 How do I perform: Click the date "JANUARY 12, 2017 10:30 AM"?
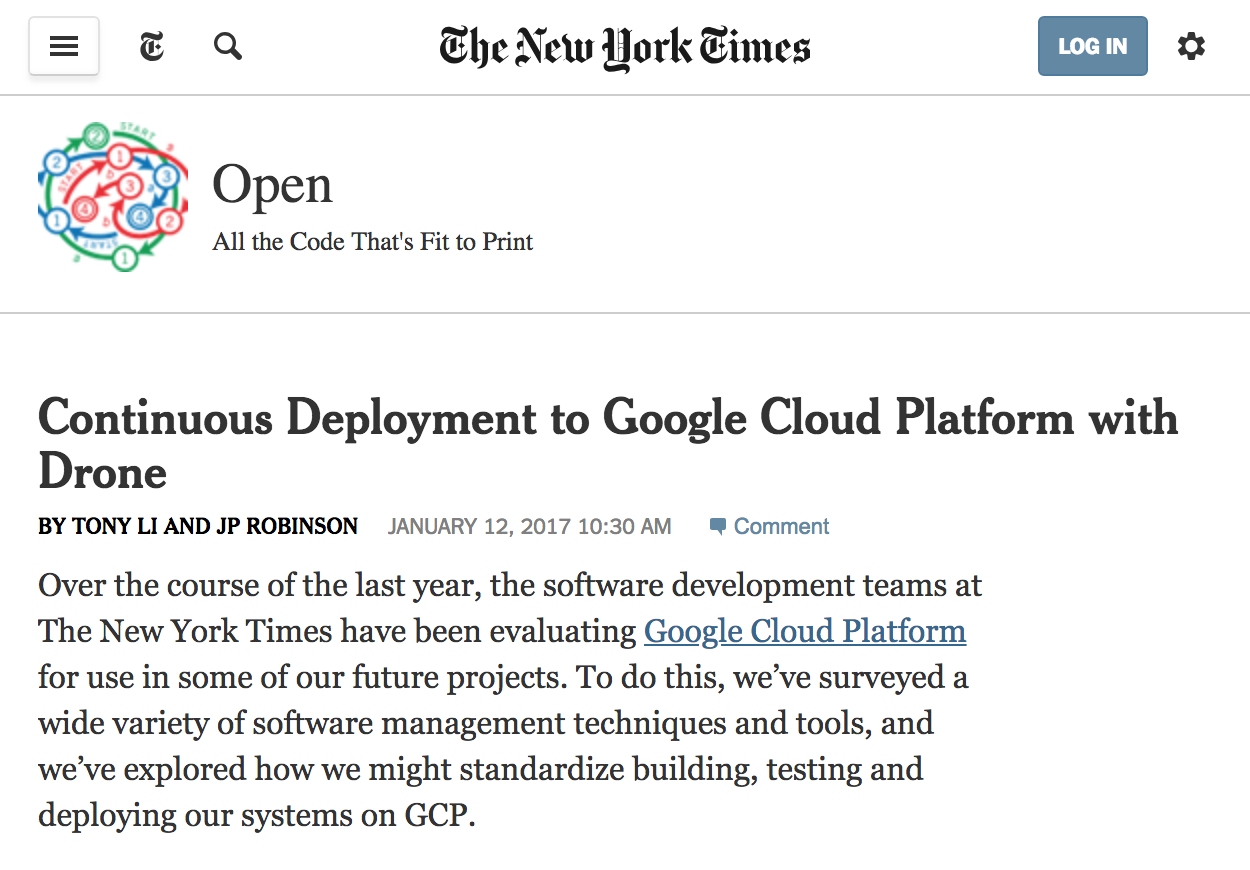tap(529, 526)
